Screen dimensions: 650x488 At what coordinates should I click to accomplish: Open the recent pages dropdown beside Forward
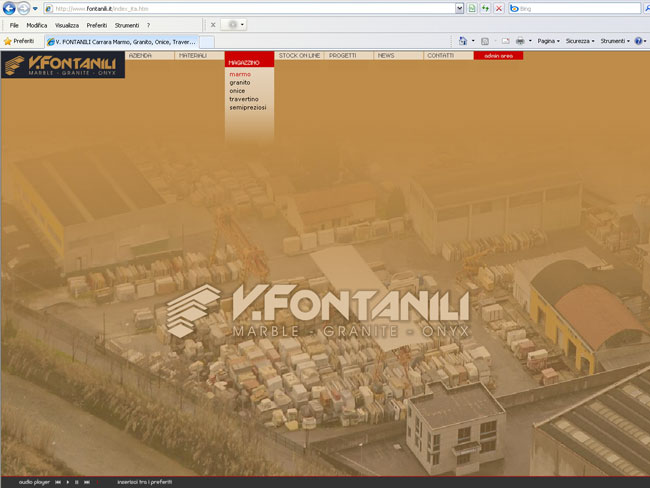click(x=35, y=8)
